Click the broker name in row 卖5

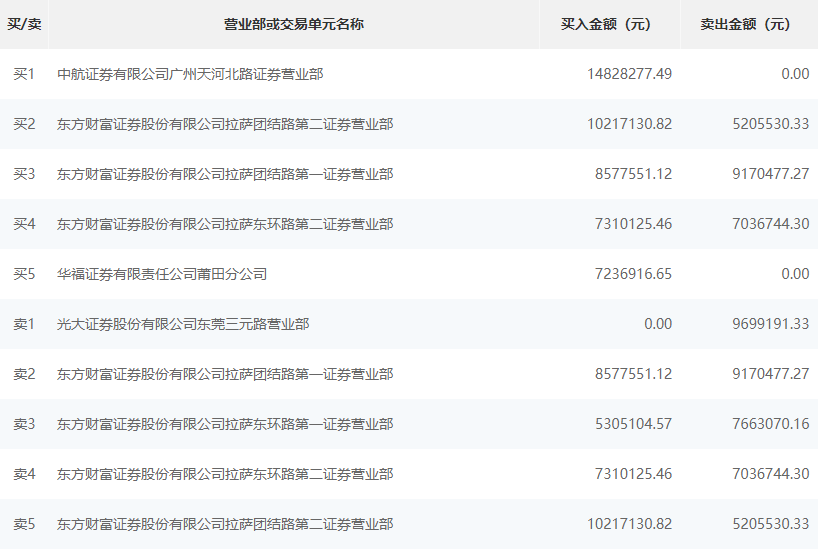(x=225, y=524)
